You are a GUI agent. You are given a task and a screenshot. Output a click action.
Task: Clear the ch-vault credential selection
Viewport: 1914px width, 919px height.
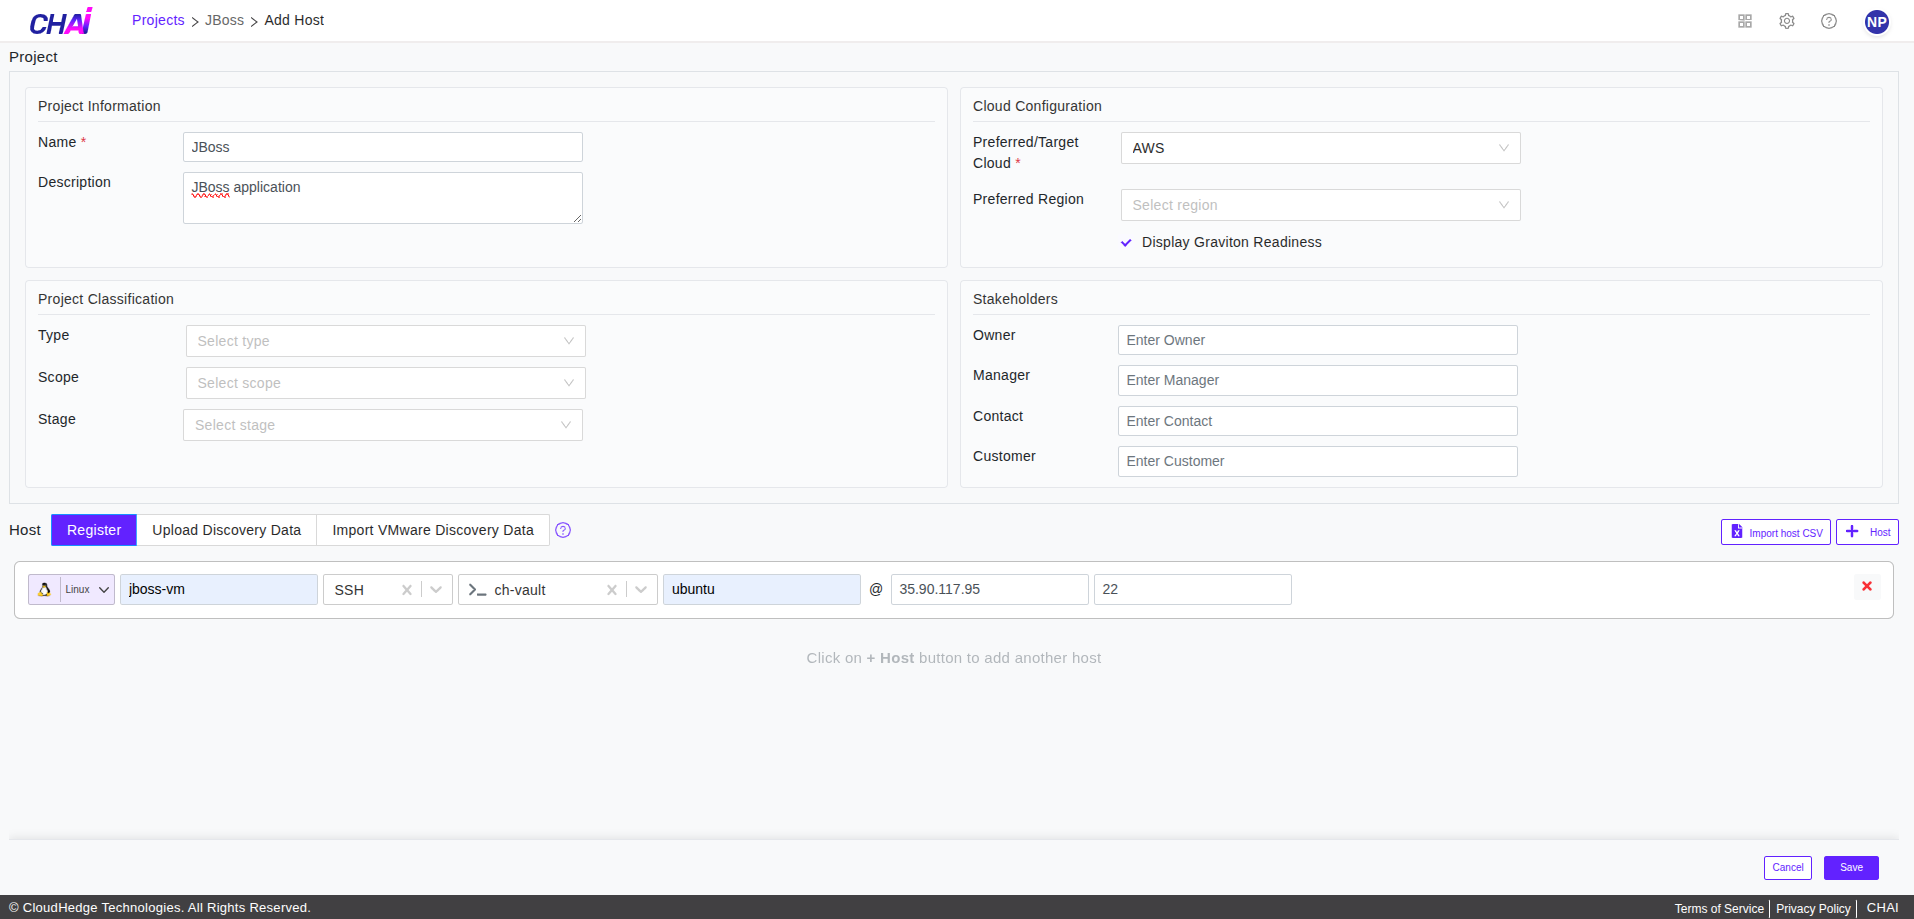click(x=612, y=590)
